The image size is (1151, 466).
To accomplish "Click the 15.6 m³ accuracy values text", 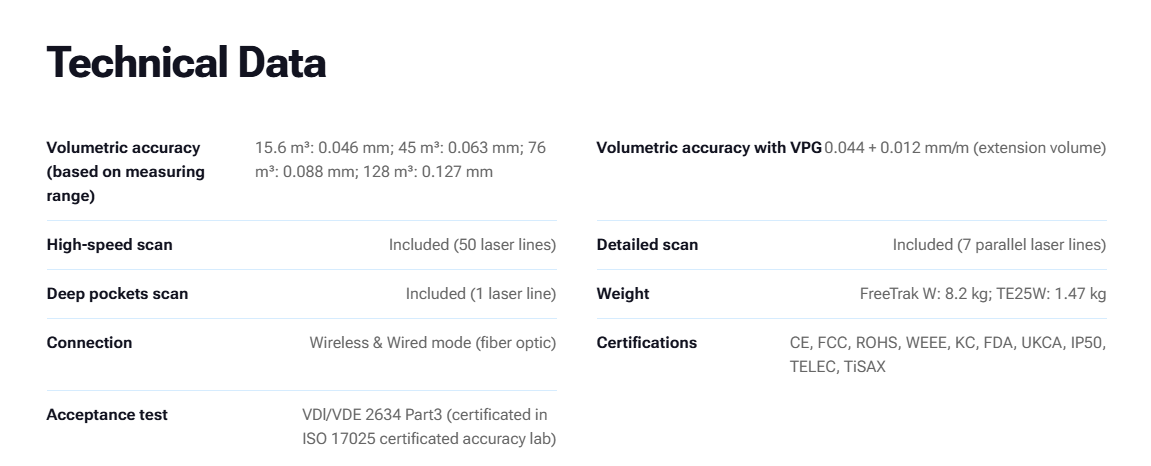I will [x=401, y=159].
